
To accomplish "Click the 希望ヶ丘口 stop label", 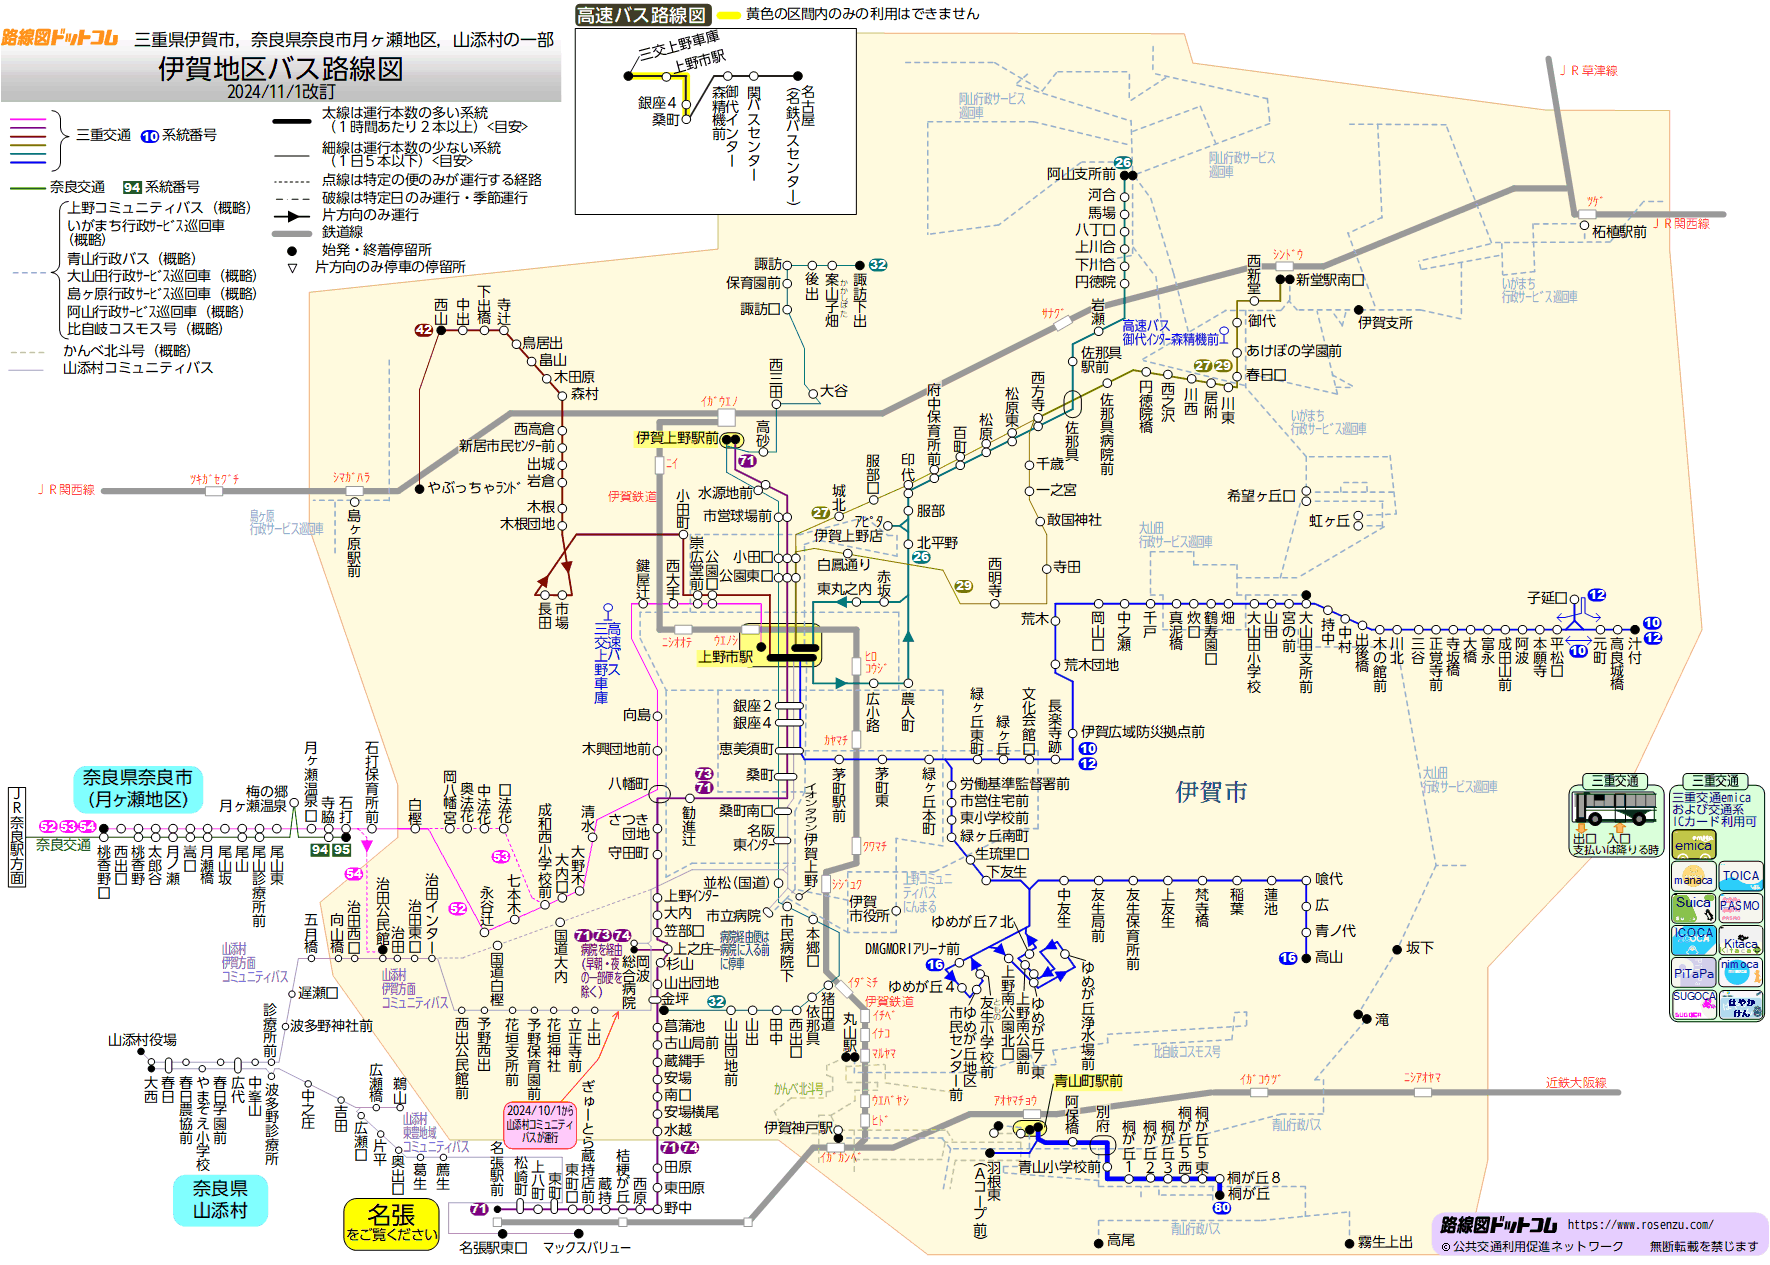I will click(x=1261, y=495).
